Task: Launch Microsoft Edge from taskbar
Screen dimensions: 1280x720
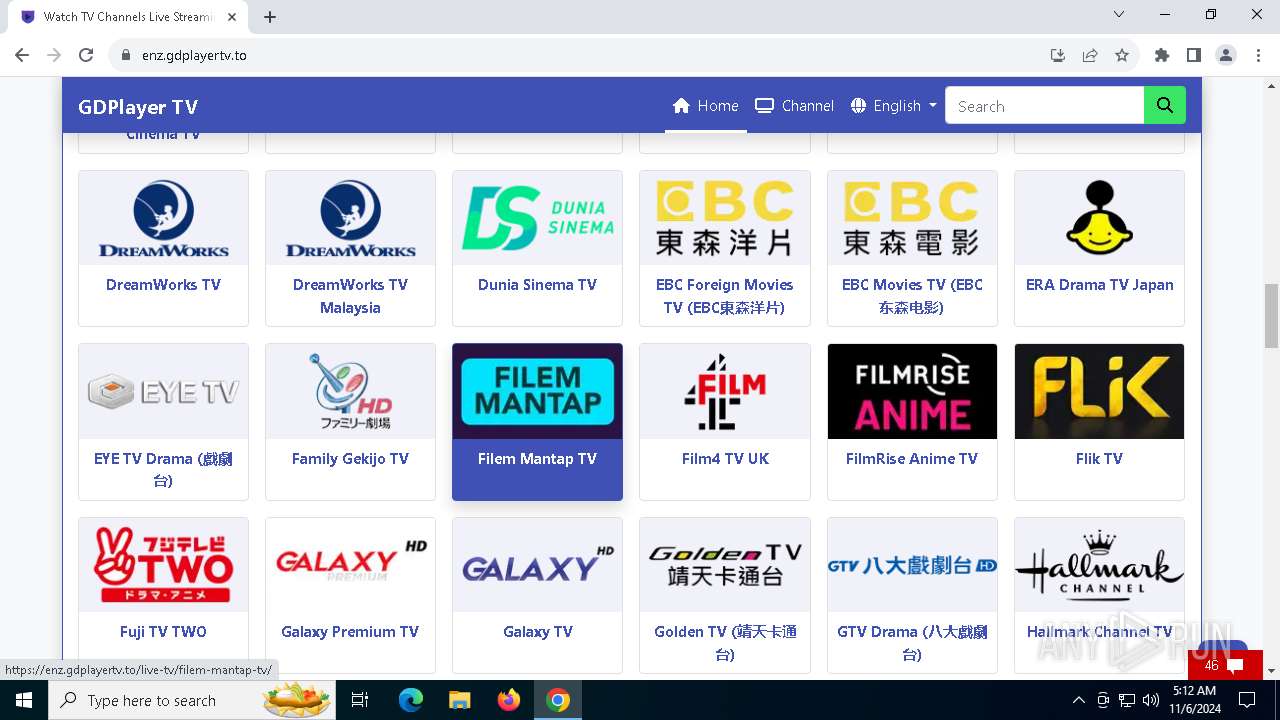Action: (411, 700)
